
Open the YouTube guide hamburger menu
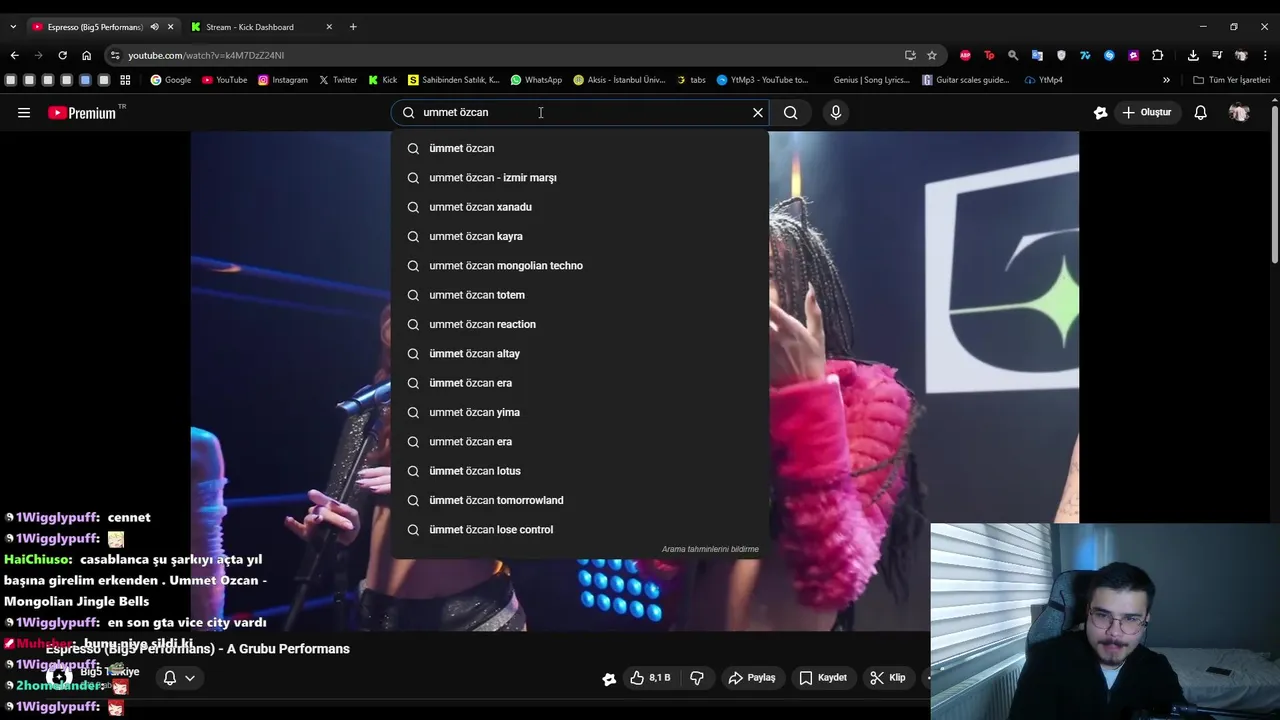point(24,113)
